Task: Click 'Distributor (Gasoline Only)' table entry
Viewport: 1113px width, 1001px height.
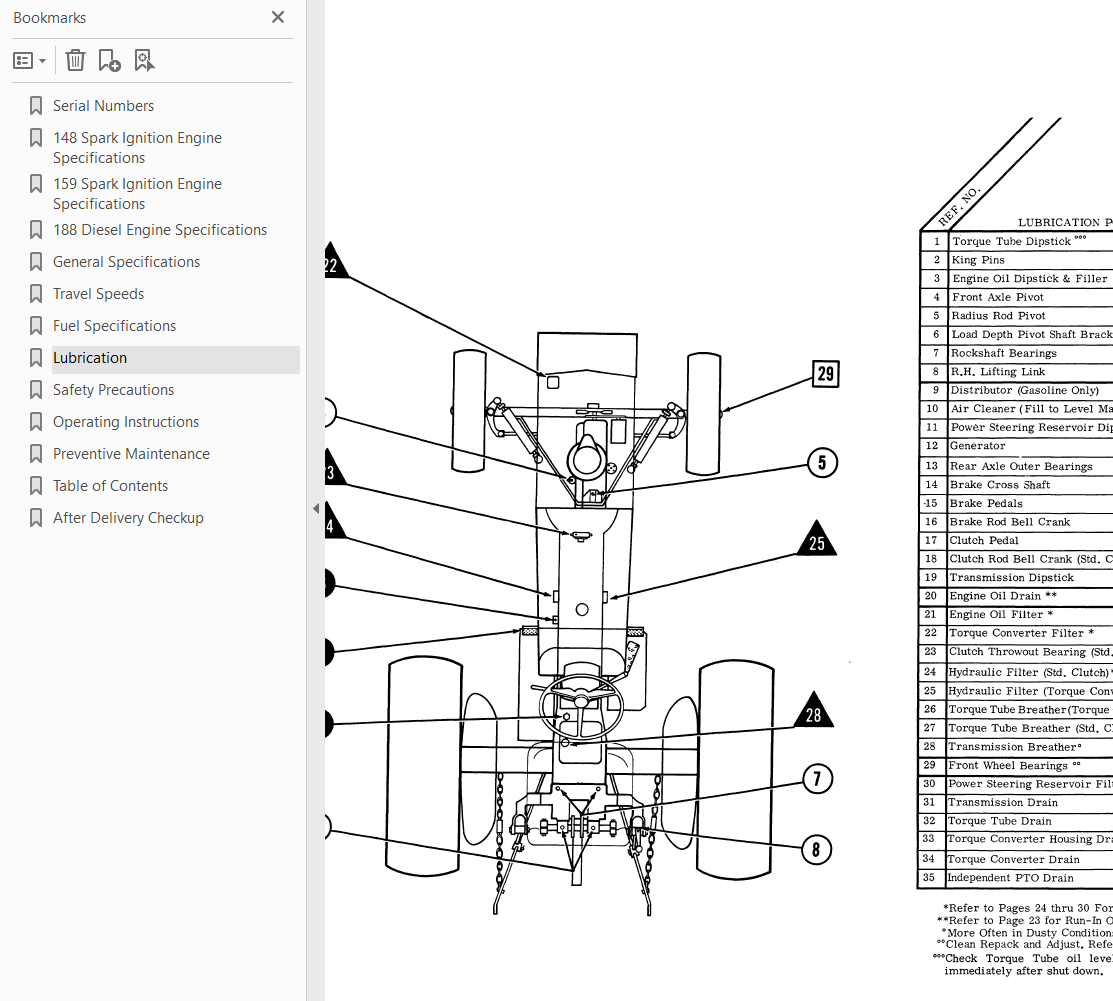Action: 1024,390
